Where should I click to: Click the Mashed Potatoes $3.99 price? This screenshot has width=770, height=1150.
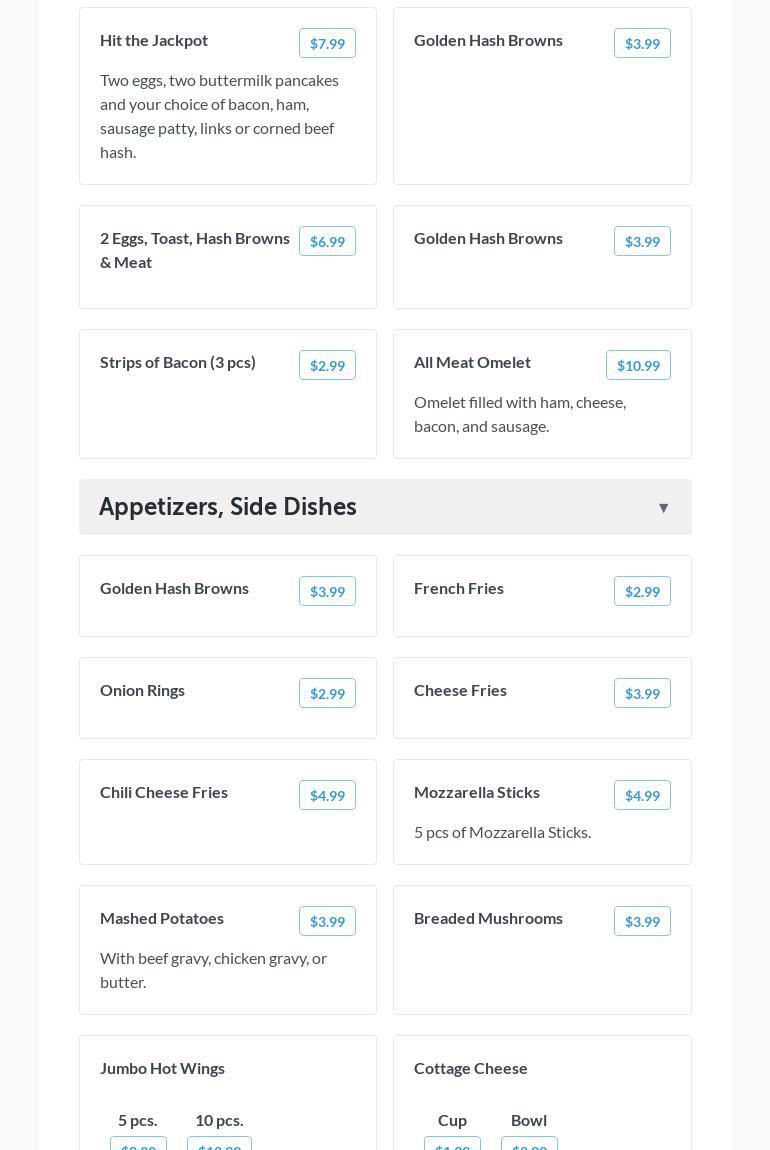click(327, 921)
